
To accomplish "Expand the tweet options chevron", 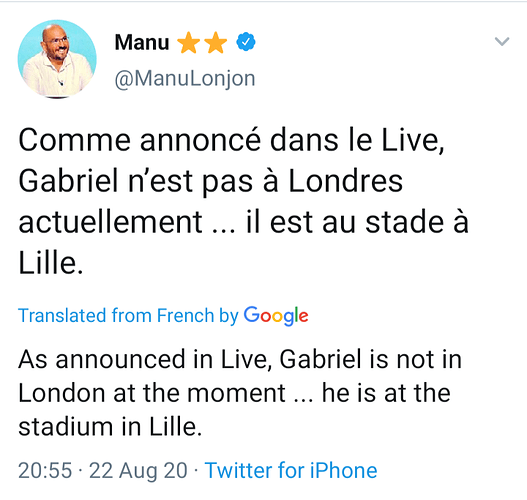I will coord(502,42).
